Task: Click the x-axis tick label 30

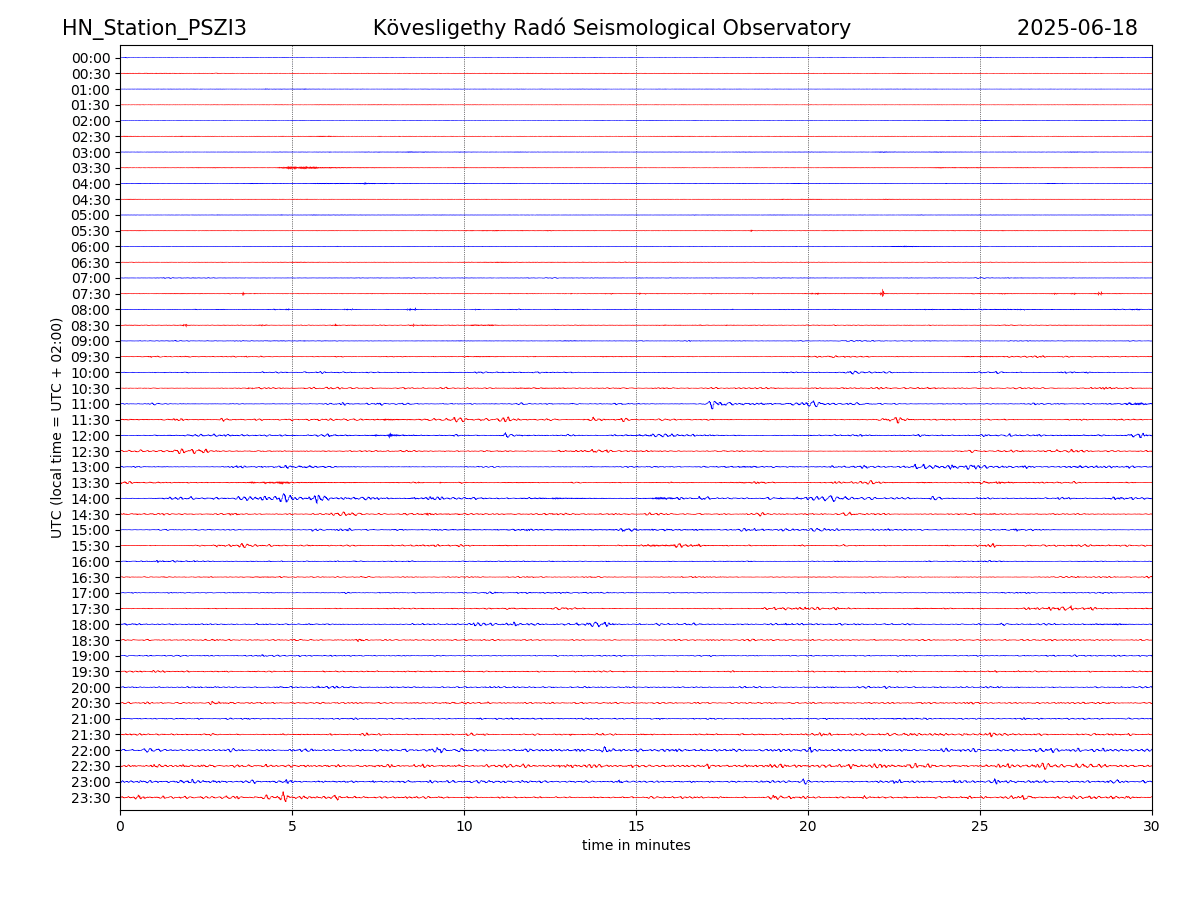Action: 1152,826
